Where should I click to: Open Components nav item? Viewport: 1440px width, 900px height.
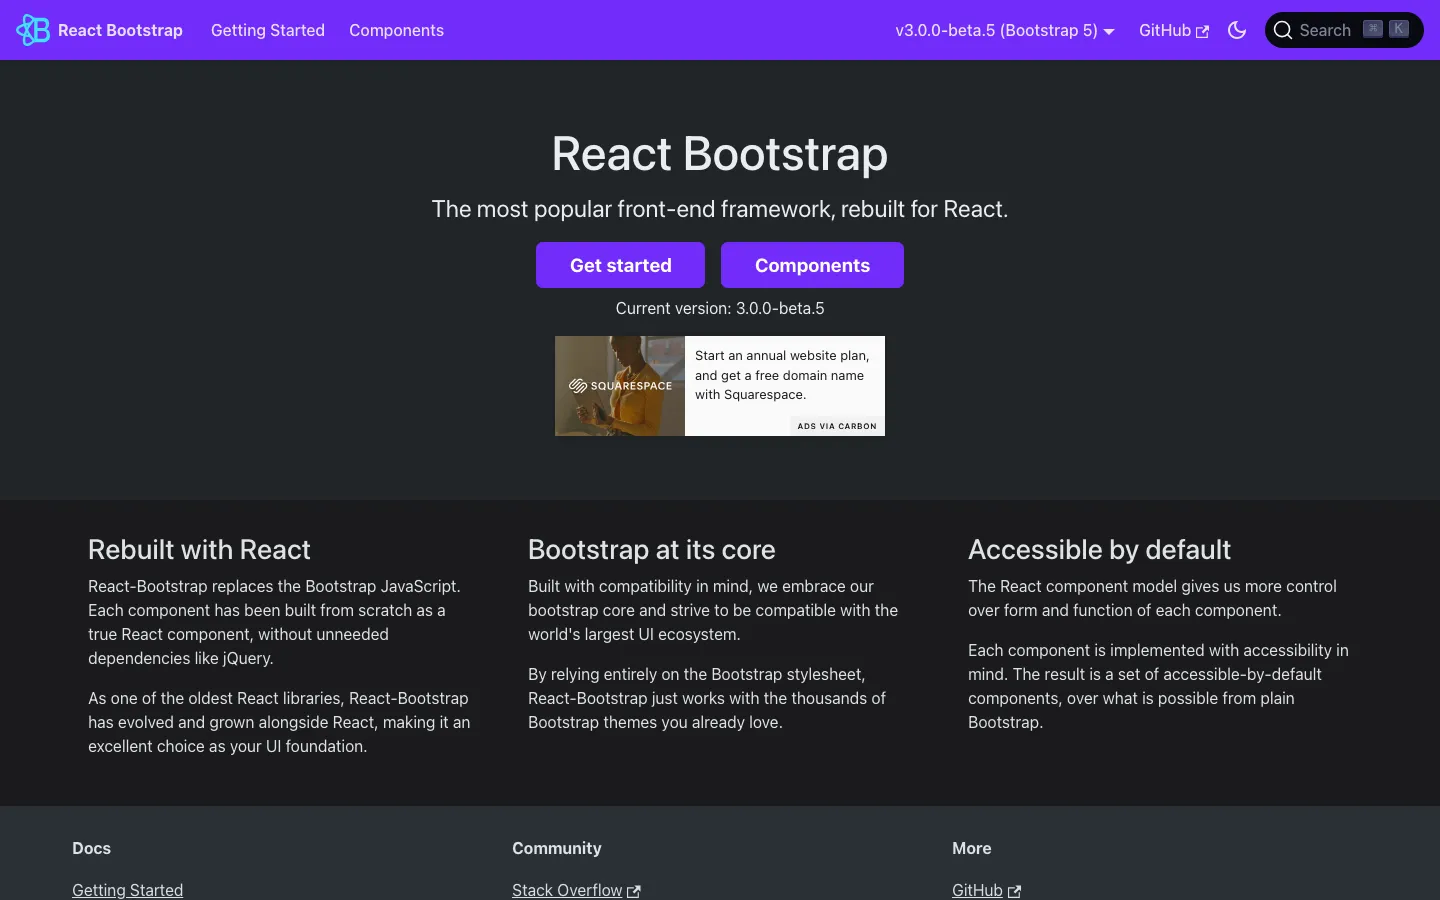coord(396,30)
